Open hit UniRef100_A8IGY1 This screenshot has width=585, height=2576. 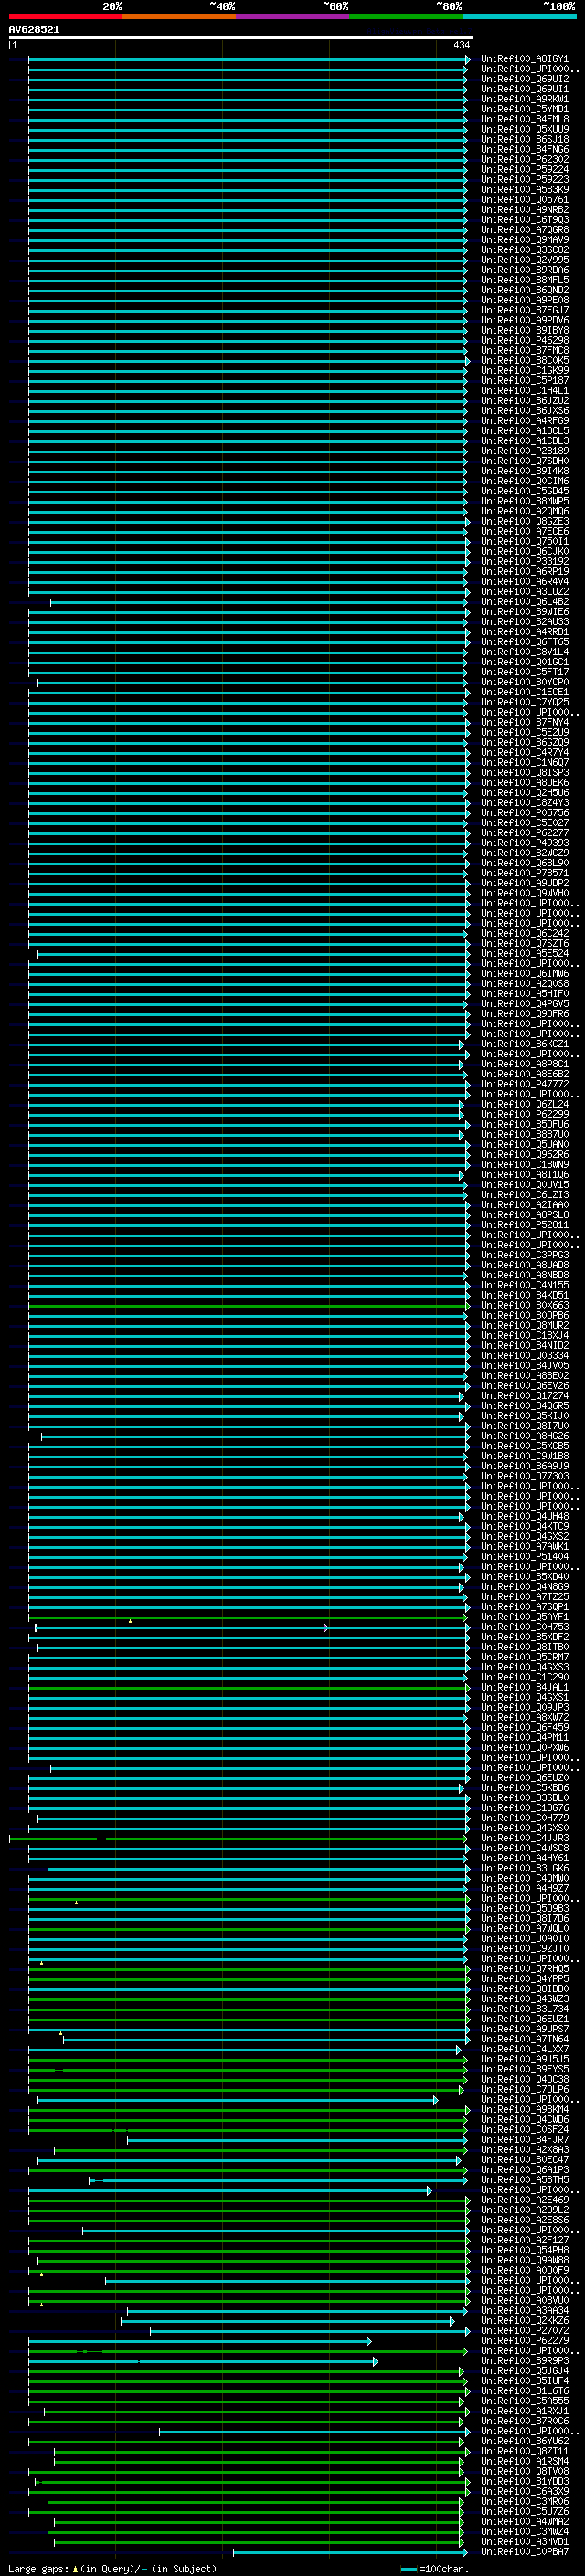click(524, 59)
